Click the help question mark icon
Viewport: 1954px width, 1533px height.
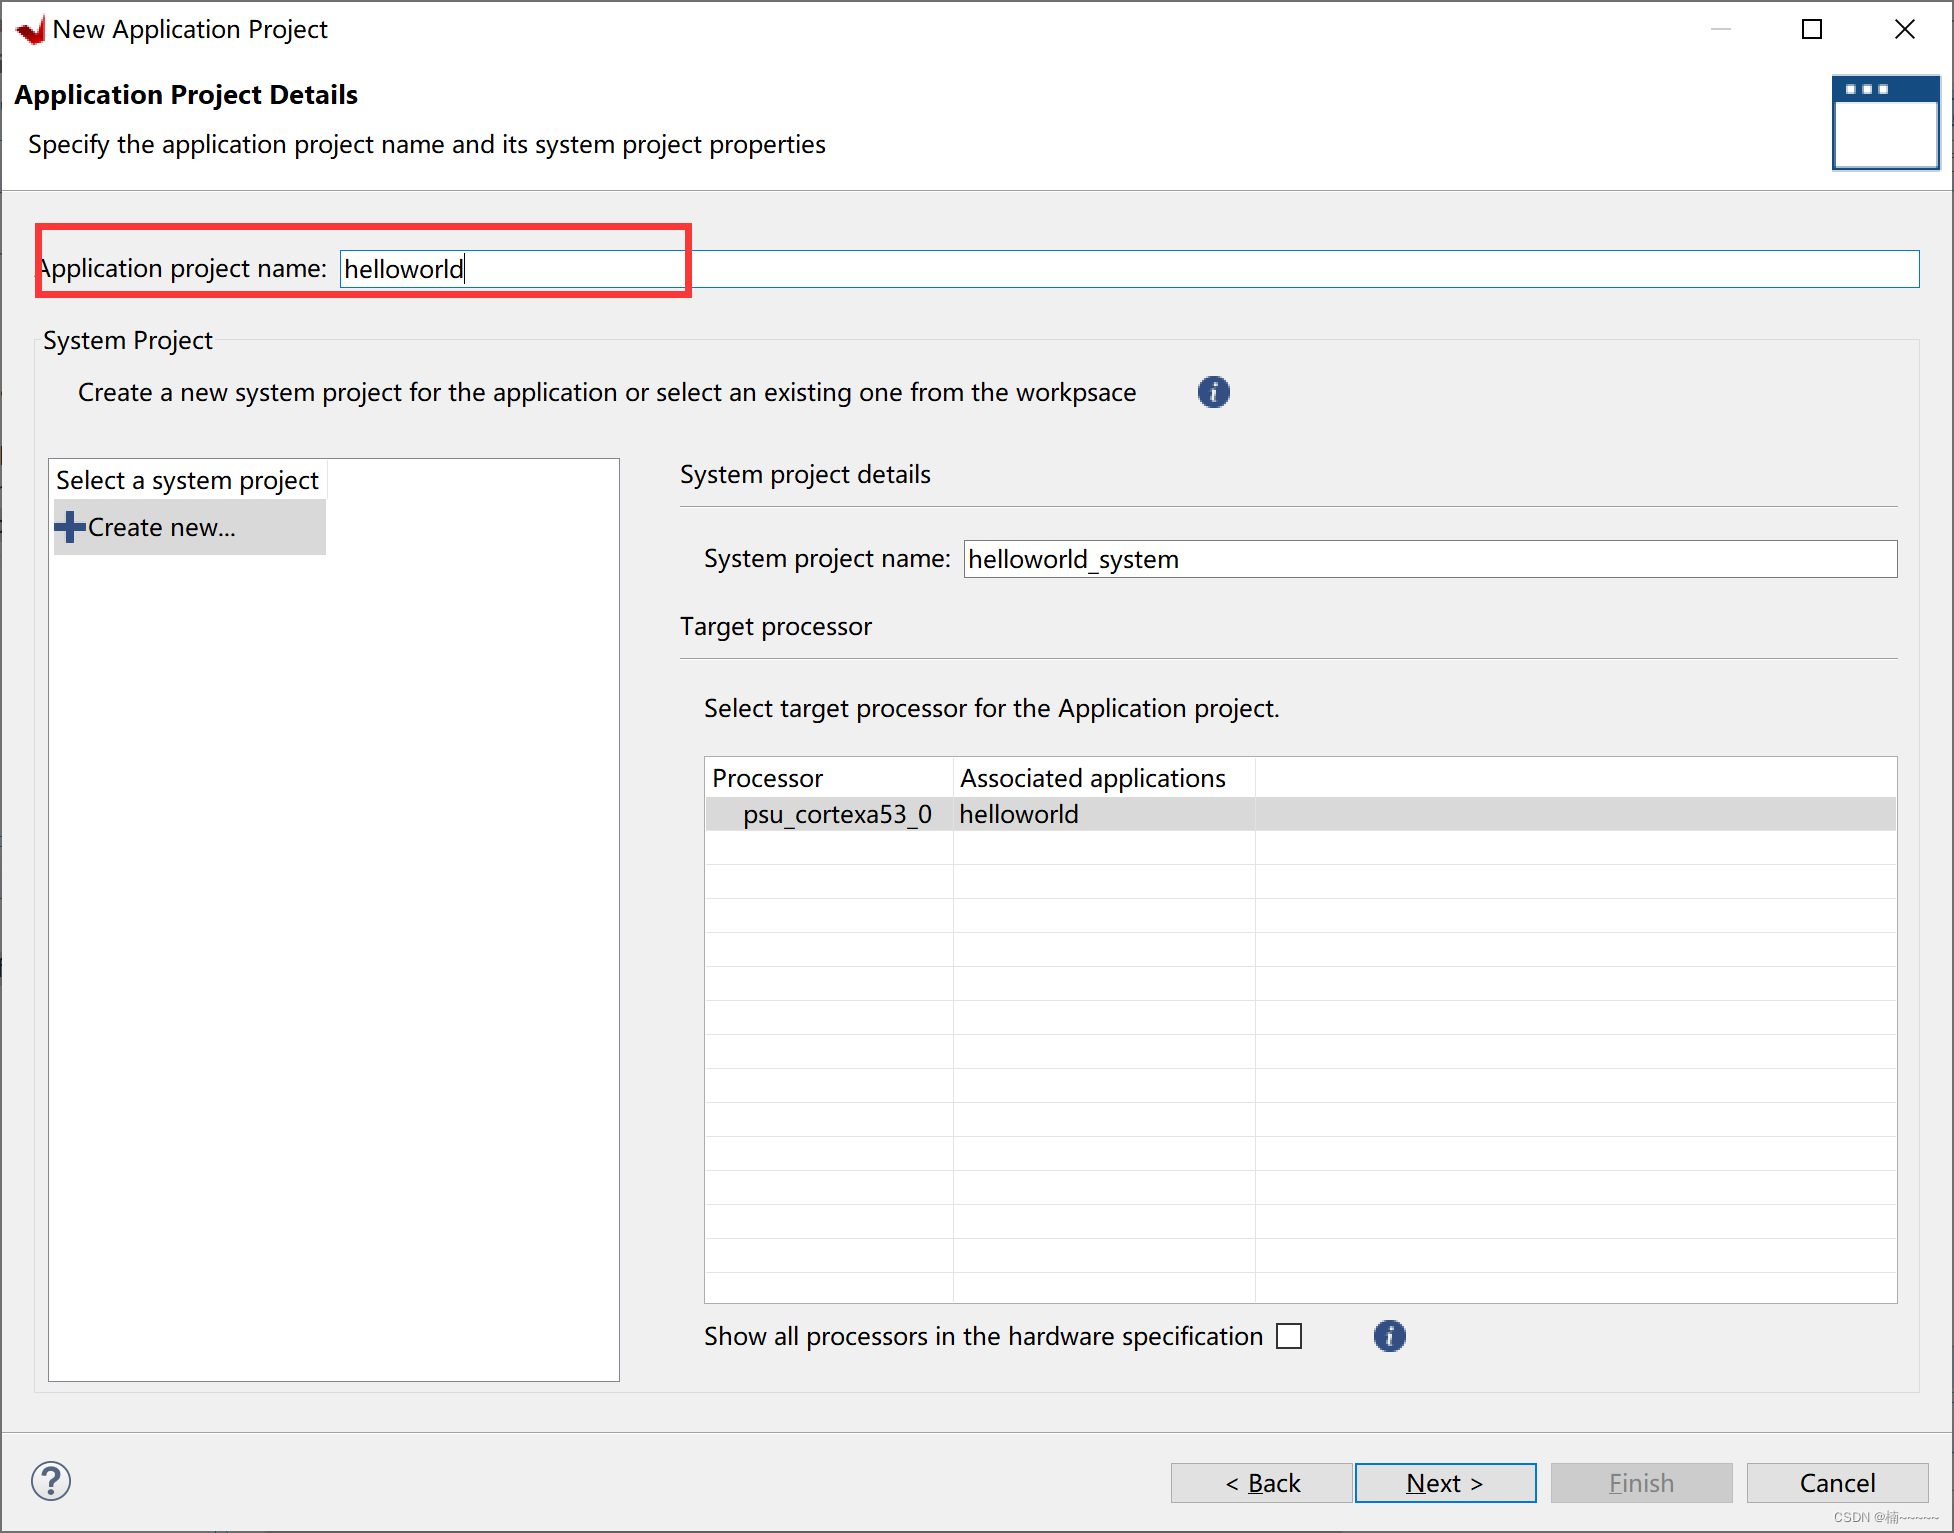[51, 1481]
